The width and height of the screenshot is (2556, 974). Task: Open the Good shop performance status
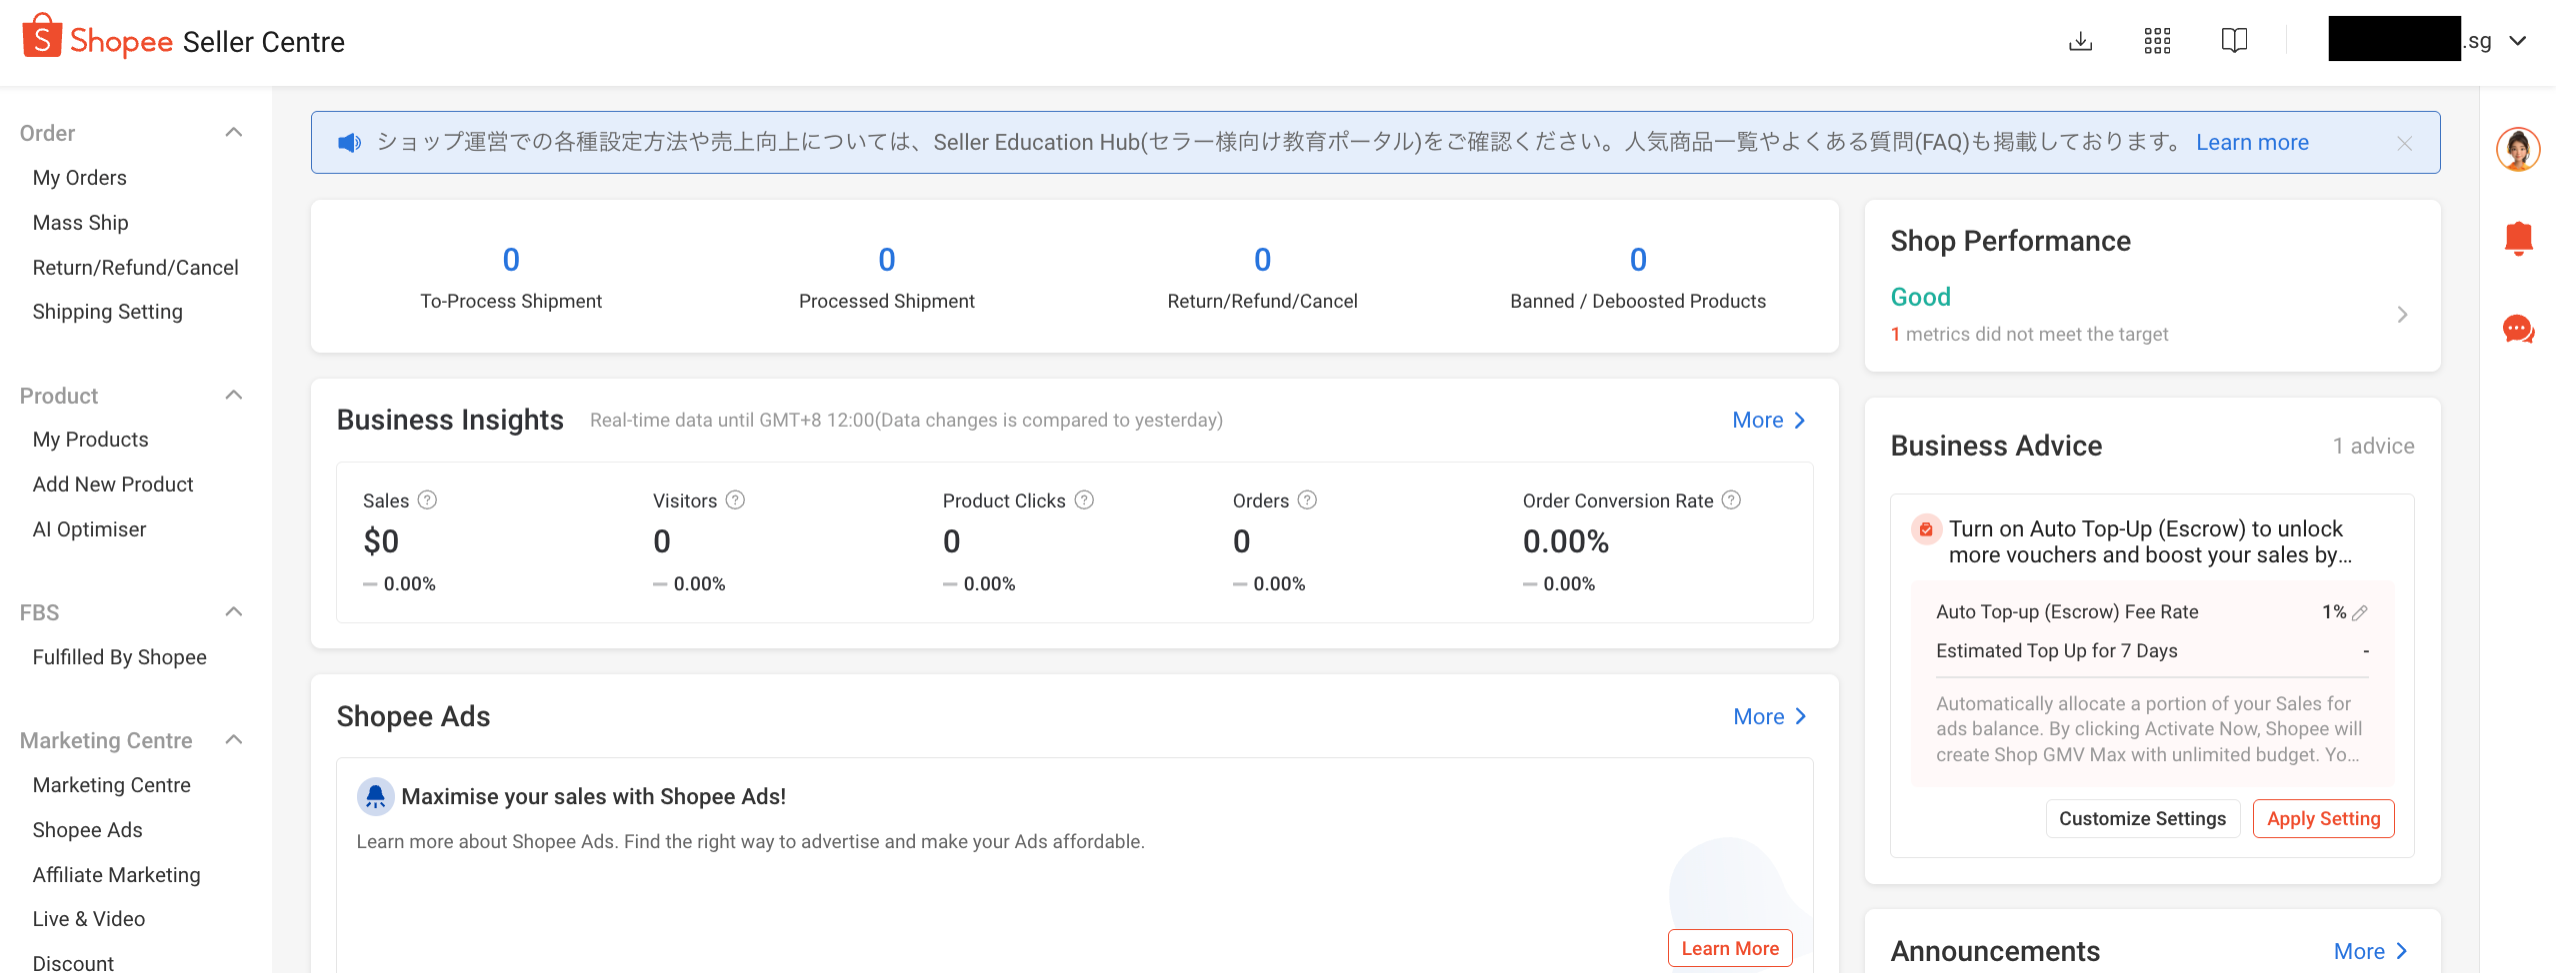coord(1920,297)
